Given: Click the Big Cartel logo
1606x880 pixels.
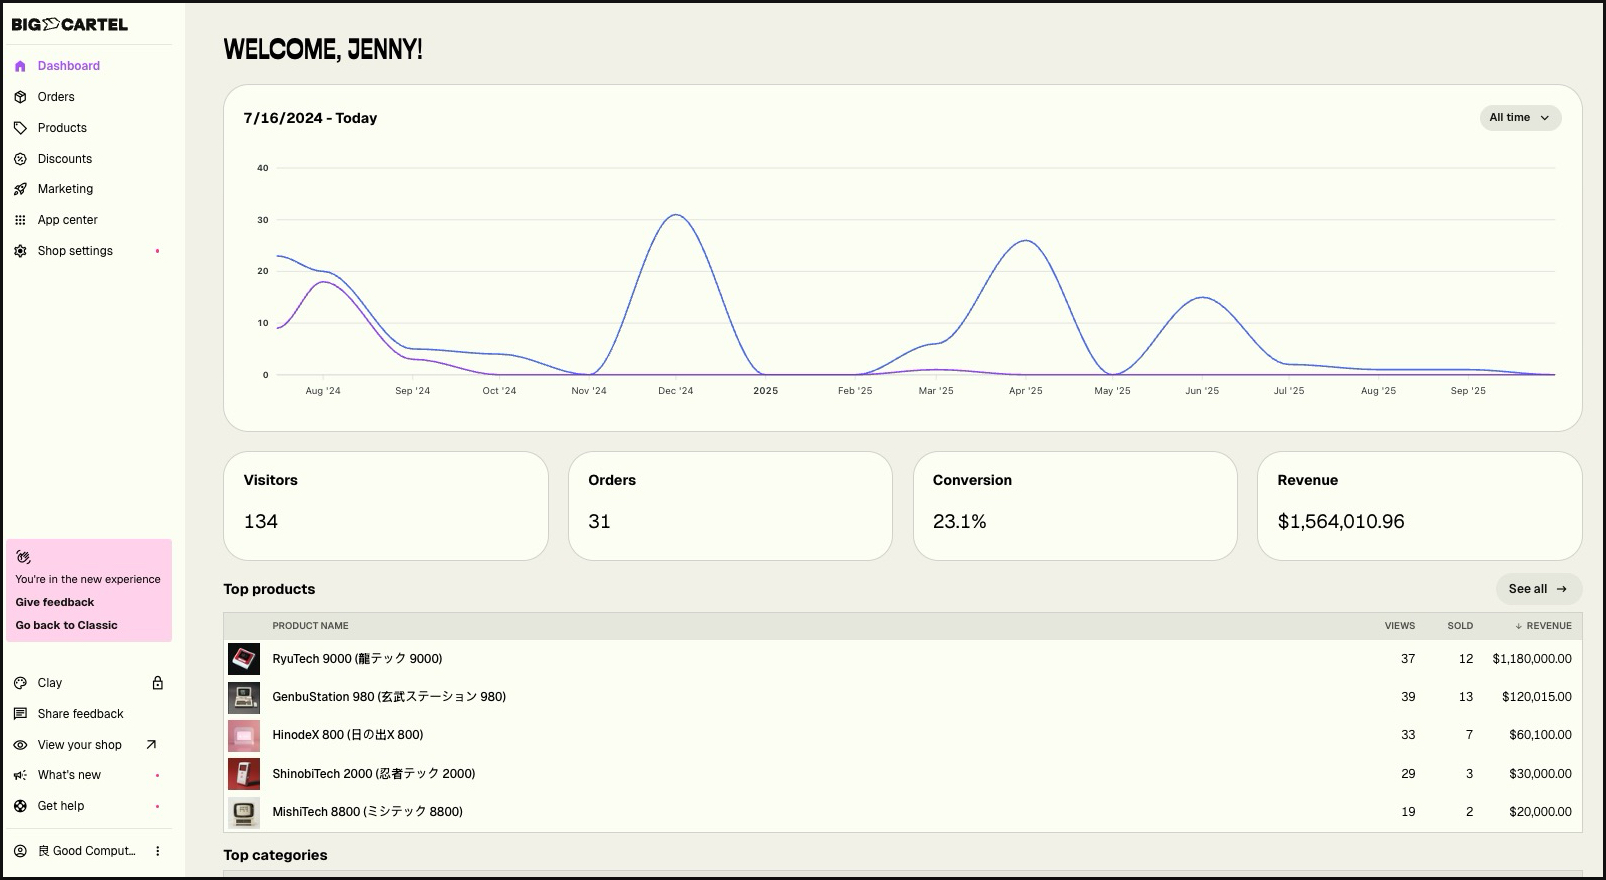Looking at the screenshot, I should click(70, 24).
